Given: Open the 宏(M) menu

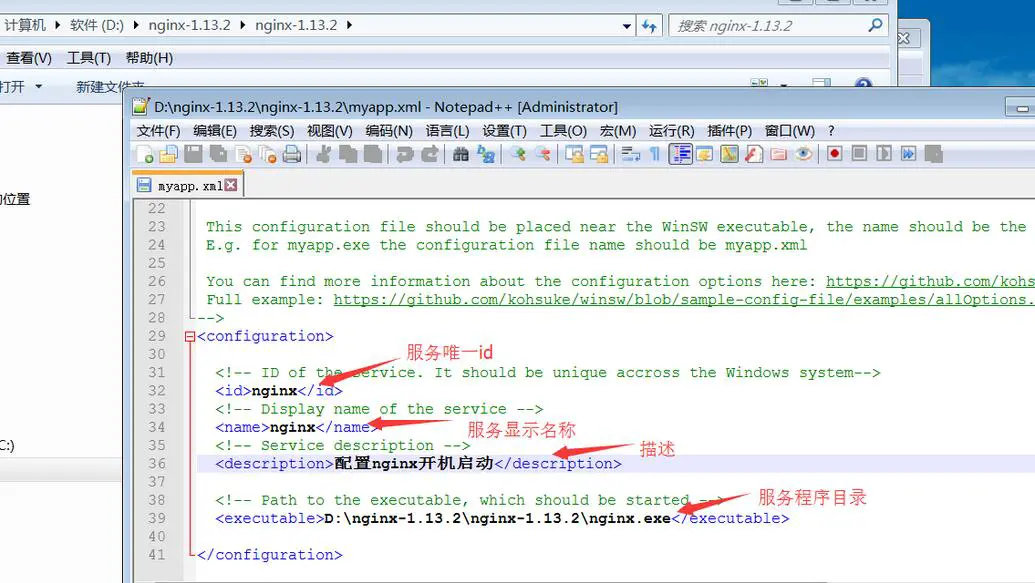Looking at the screenshot, I should coord(618,131).
